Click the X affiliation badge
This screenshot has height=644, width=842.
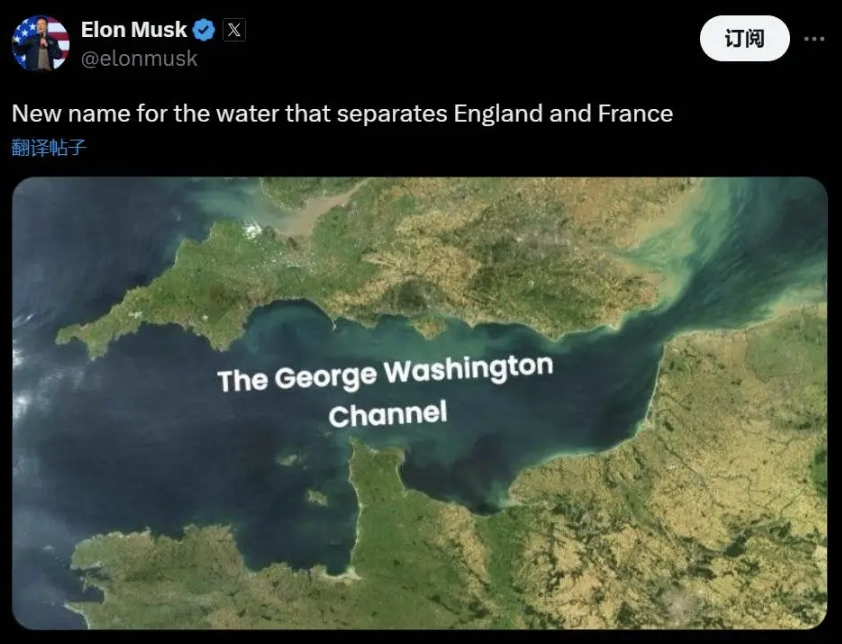click(234, 30)
